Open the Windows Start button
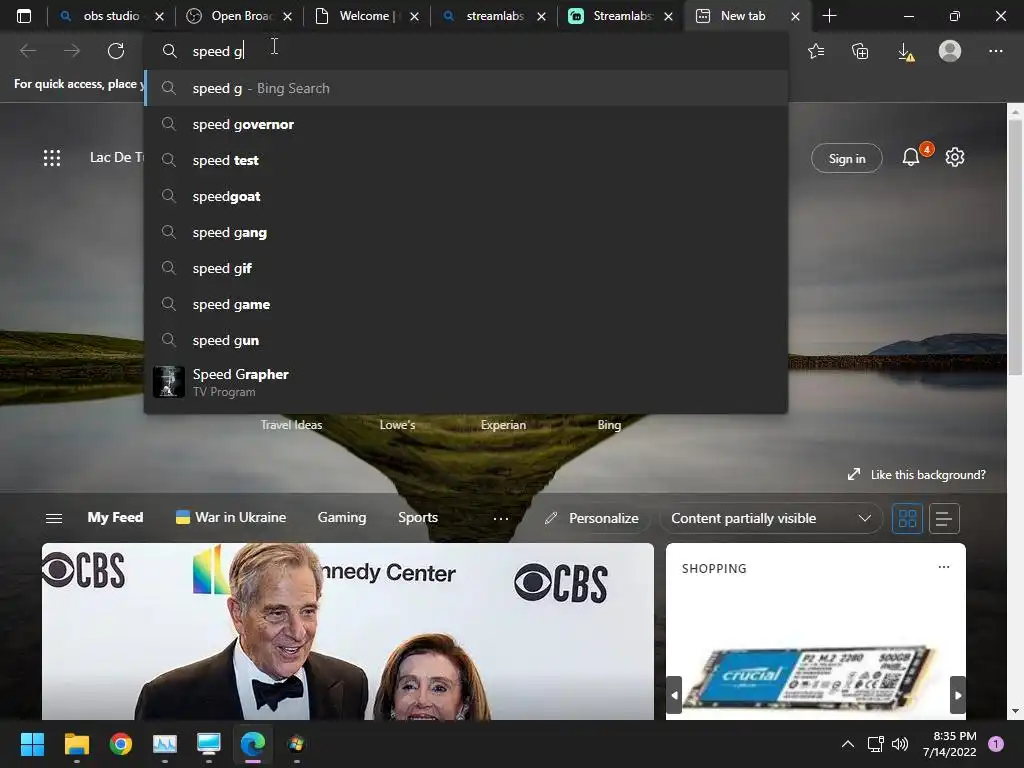Image resolution: width=1024 pixels, height=768 pixels. pyautogui.click(x=32, y=744)
